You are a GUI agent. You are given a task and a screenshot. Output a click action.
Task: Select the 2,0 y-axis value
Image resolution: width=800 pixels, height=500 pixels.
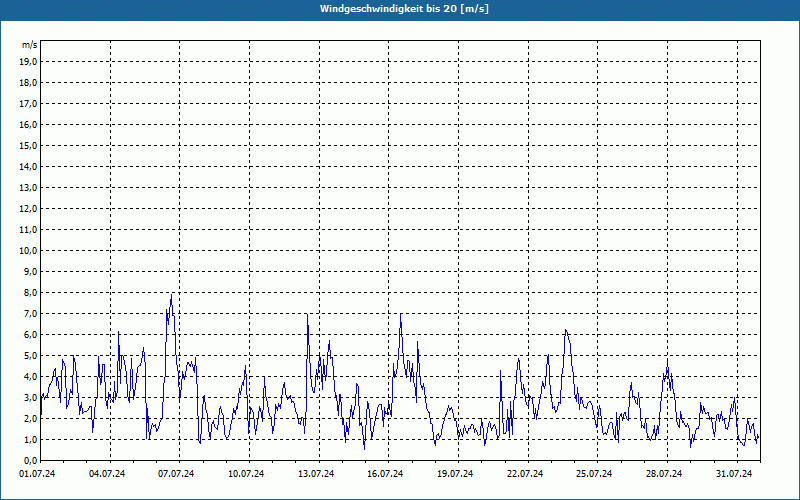pos(30,418)
